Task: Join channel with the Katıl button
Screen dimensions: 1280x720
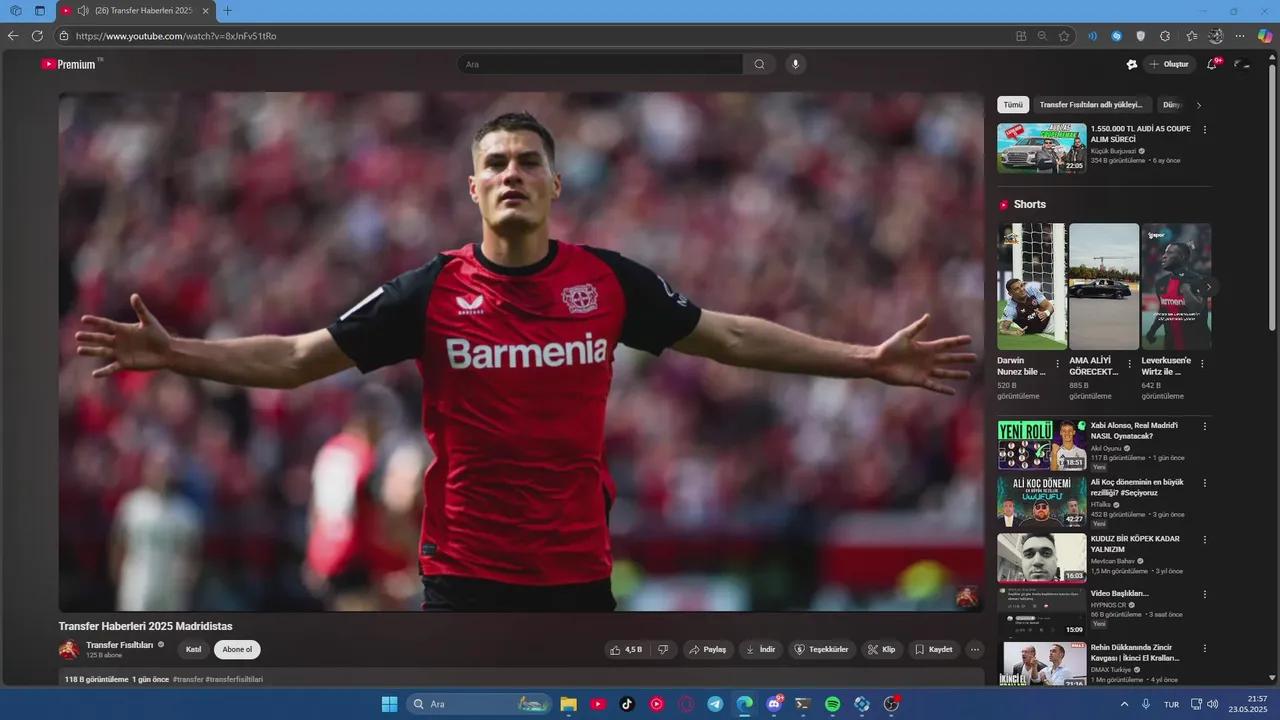Action: coord(193,649)
